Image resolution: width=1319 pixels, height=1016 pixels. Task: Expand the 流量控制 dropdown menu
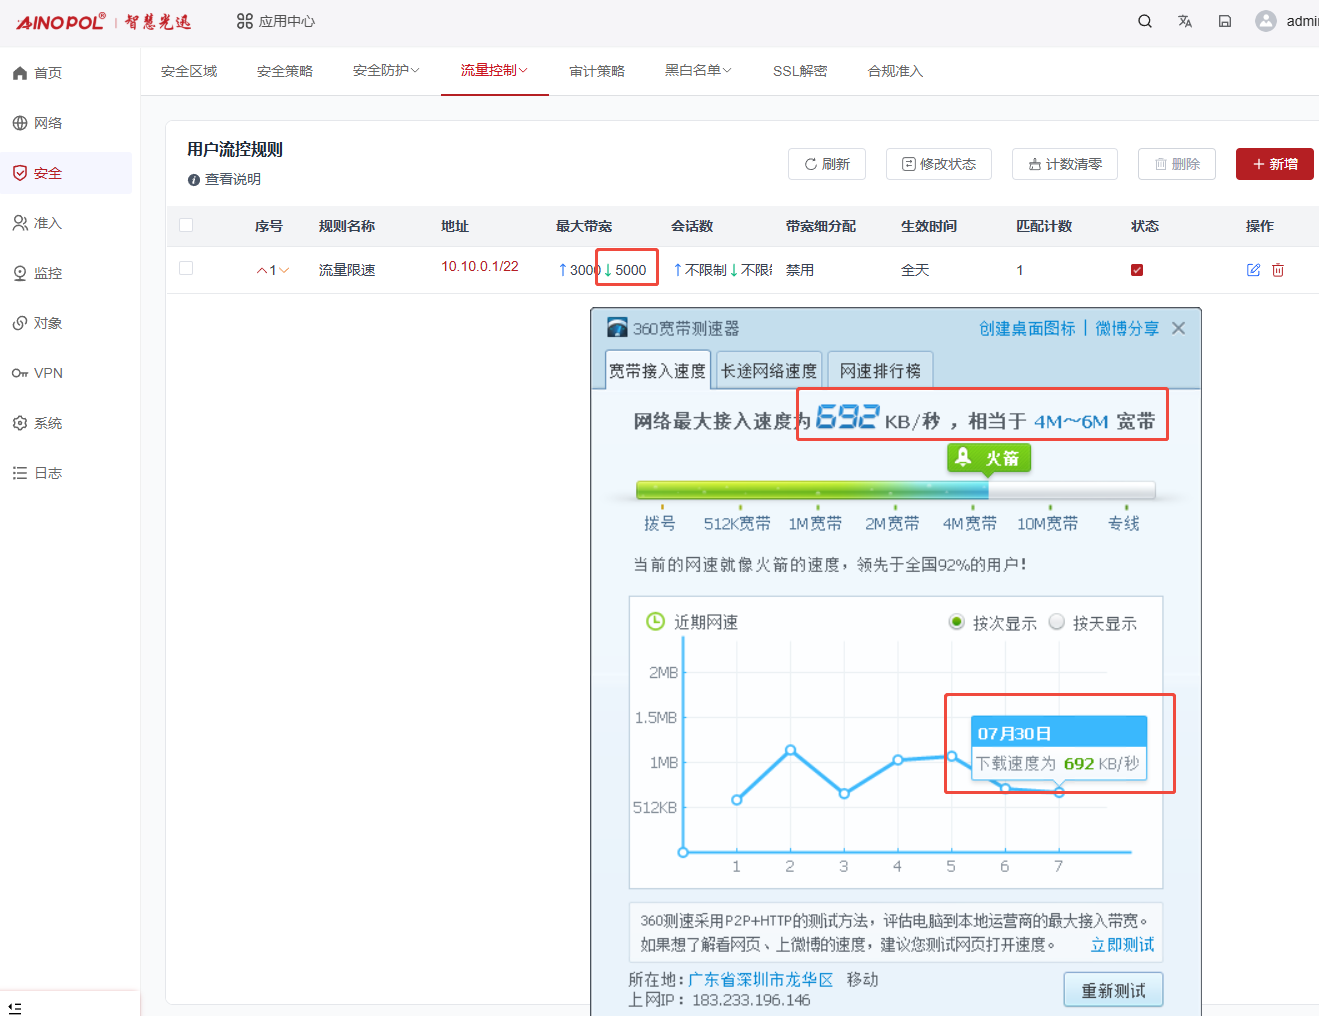494,70
